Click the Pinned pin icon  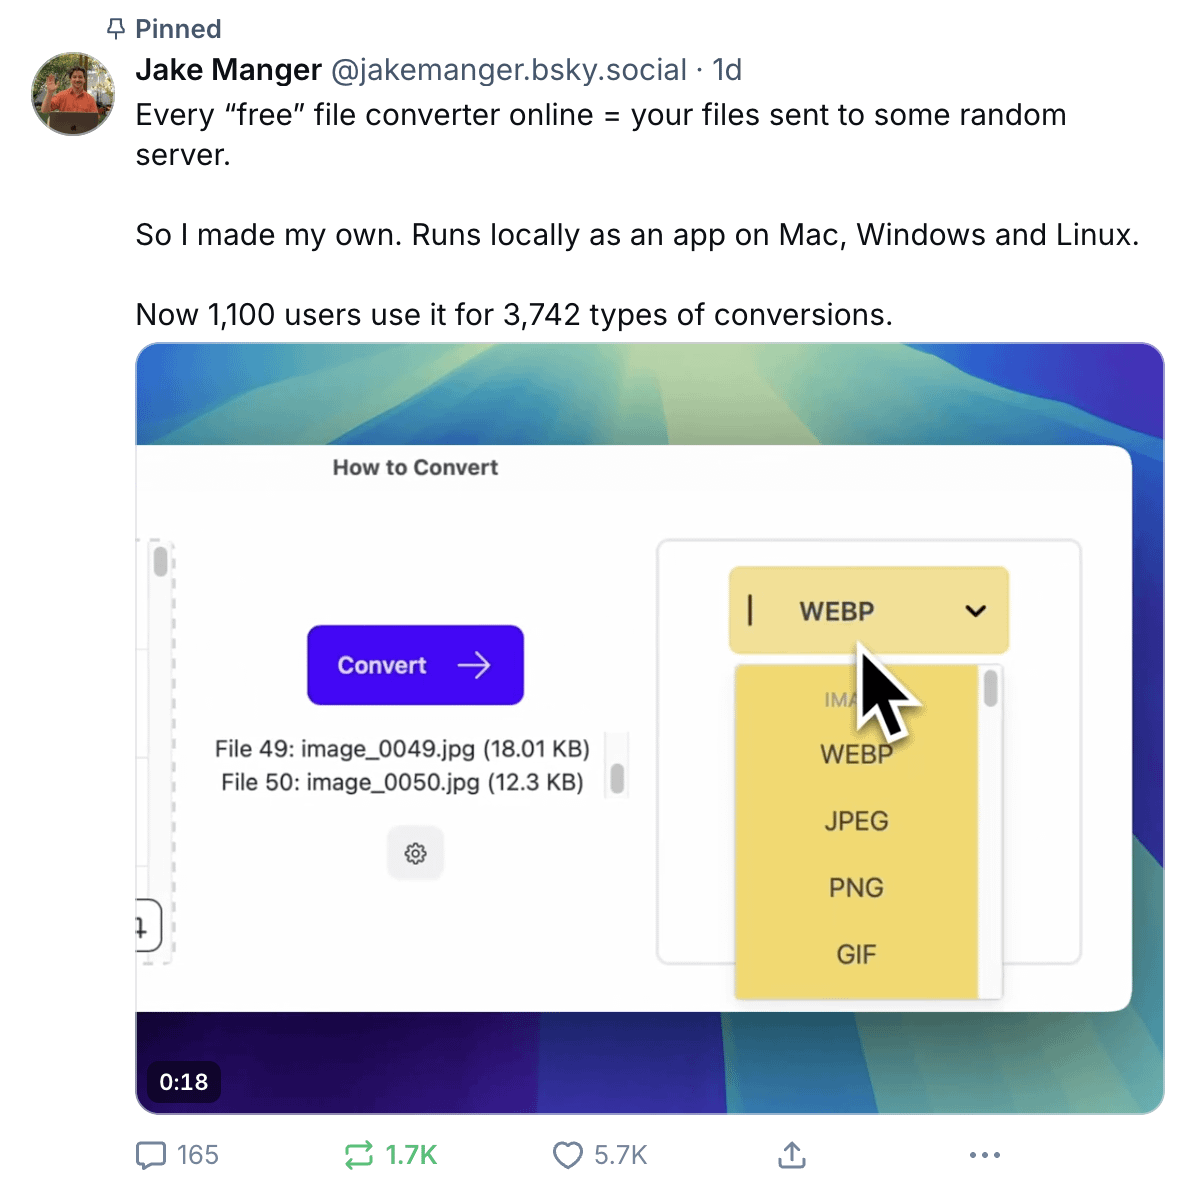115,29
